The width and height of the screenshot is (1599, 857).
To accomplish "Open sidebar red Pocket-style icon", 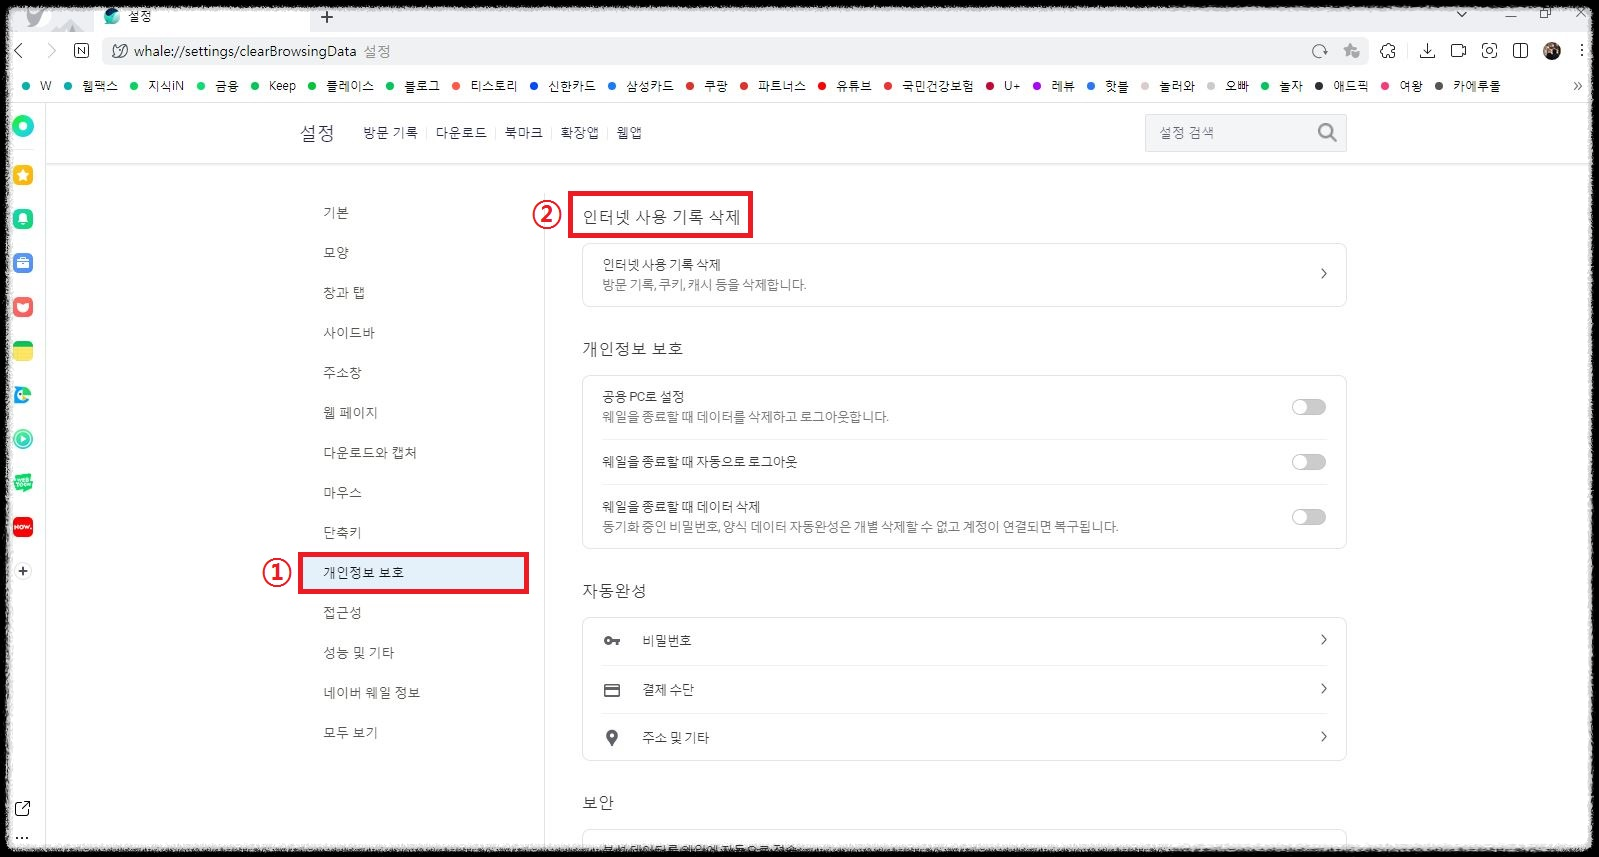I will [23, 307].
